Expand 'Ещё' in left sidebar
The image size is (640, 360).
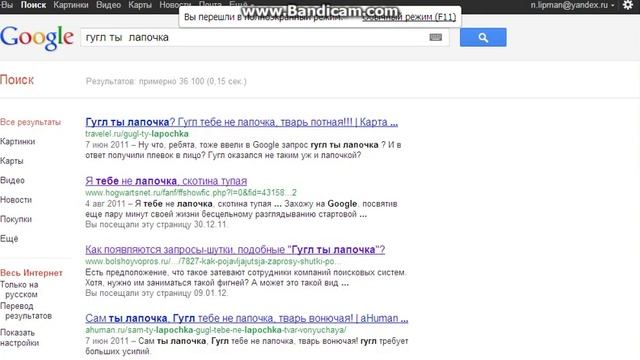[9, 239]
